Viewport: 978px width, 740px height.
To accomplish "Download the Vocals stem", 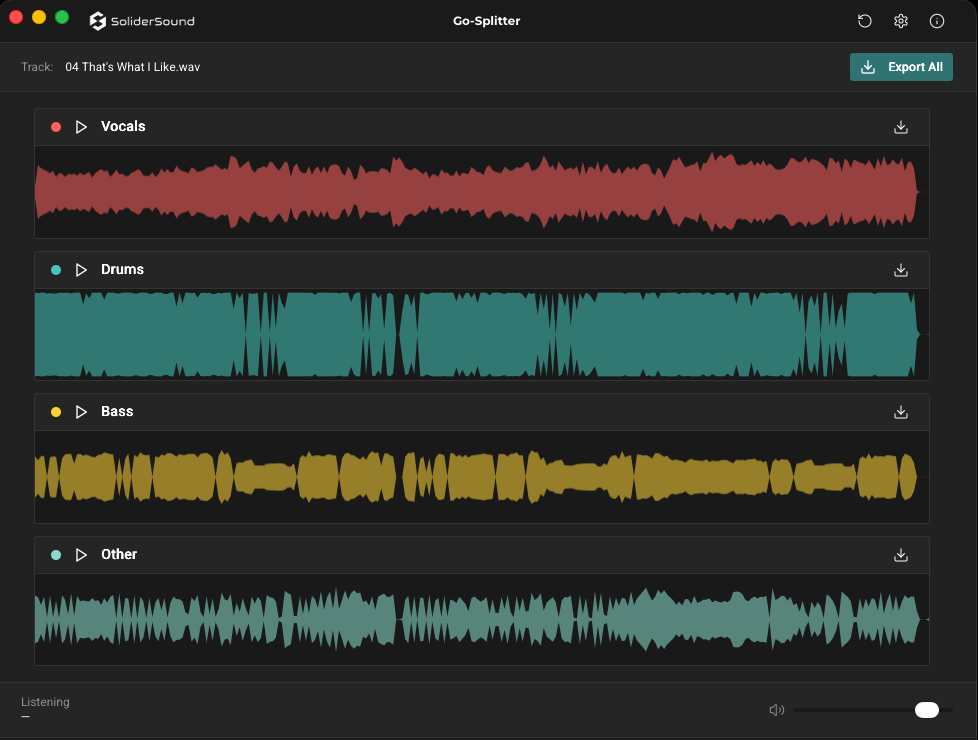I will [x=900, y=127].
